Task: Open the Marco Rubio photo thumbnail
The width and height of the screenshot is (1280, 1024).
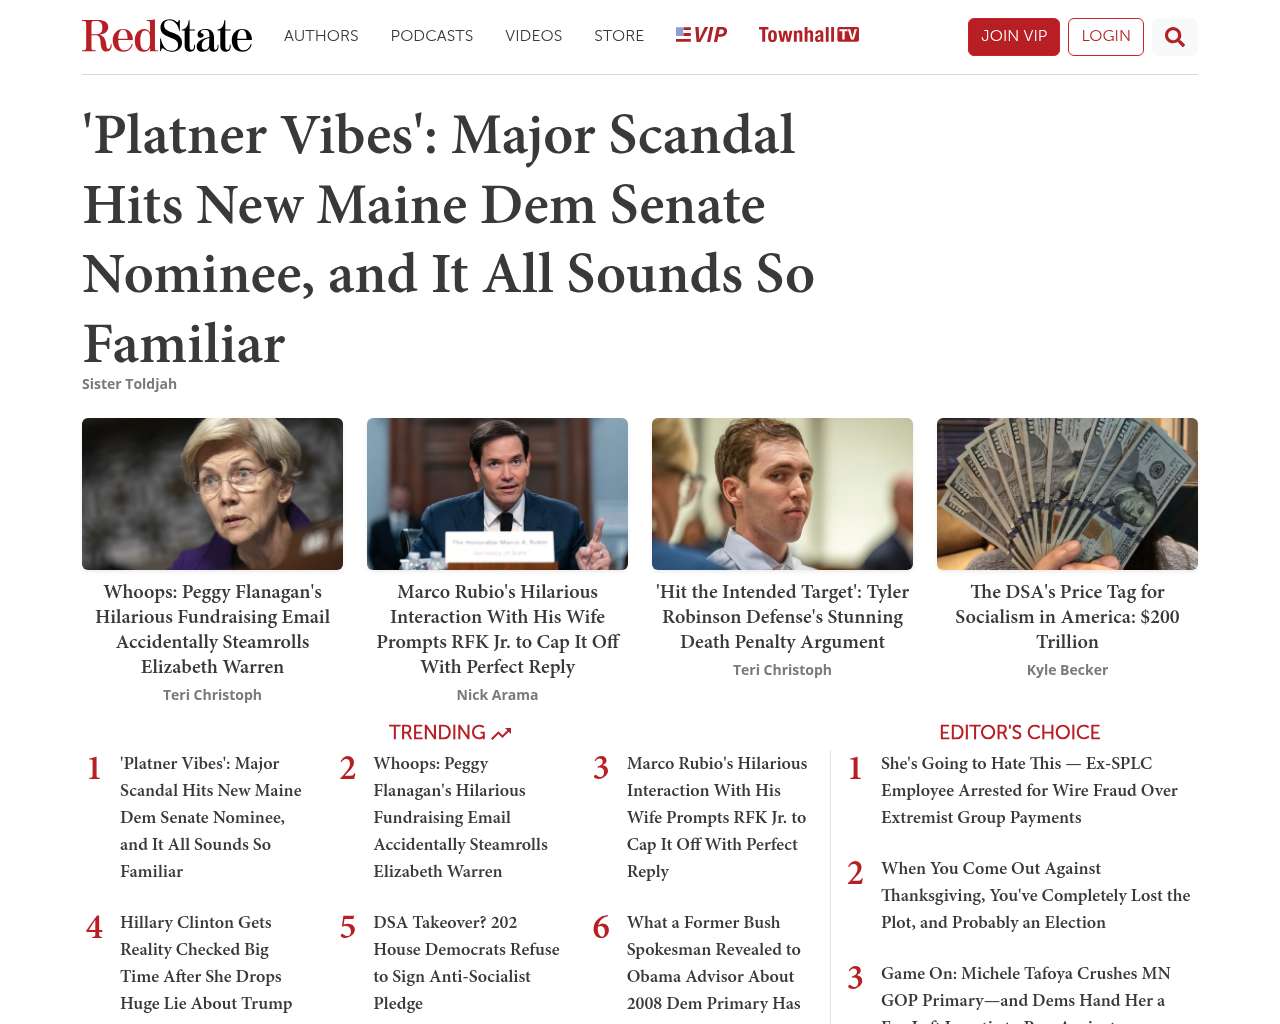Action: coord(497,494)
